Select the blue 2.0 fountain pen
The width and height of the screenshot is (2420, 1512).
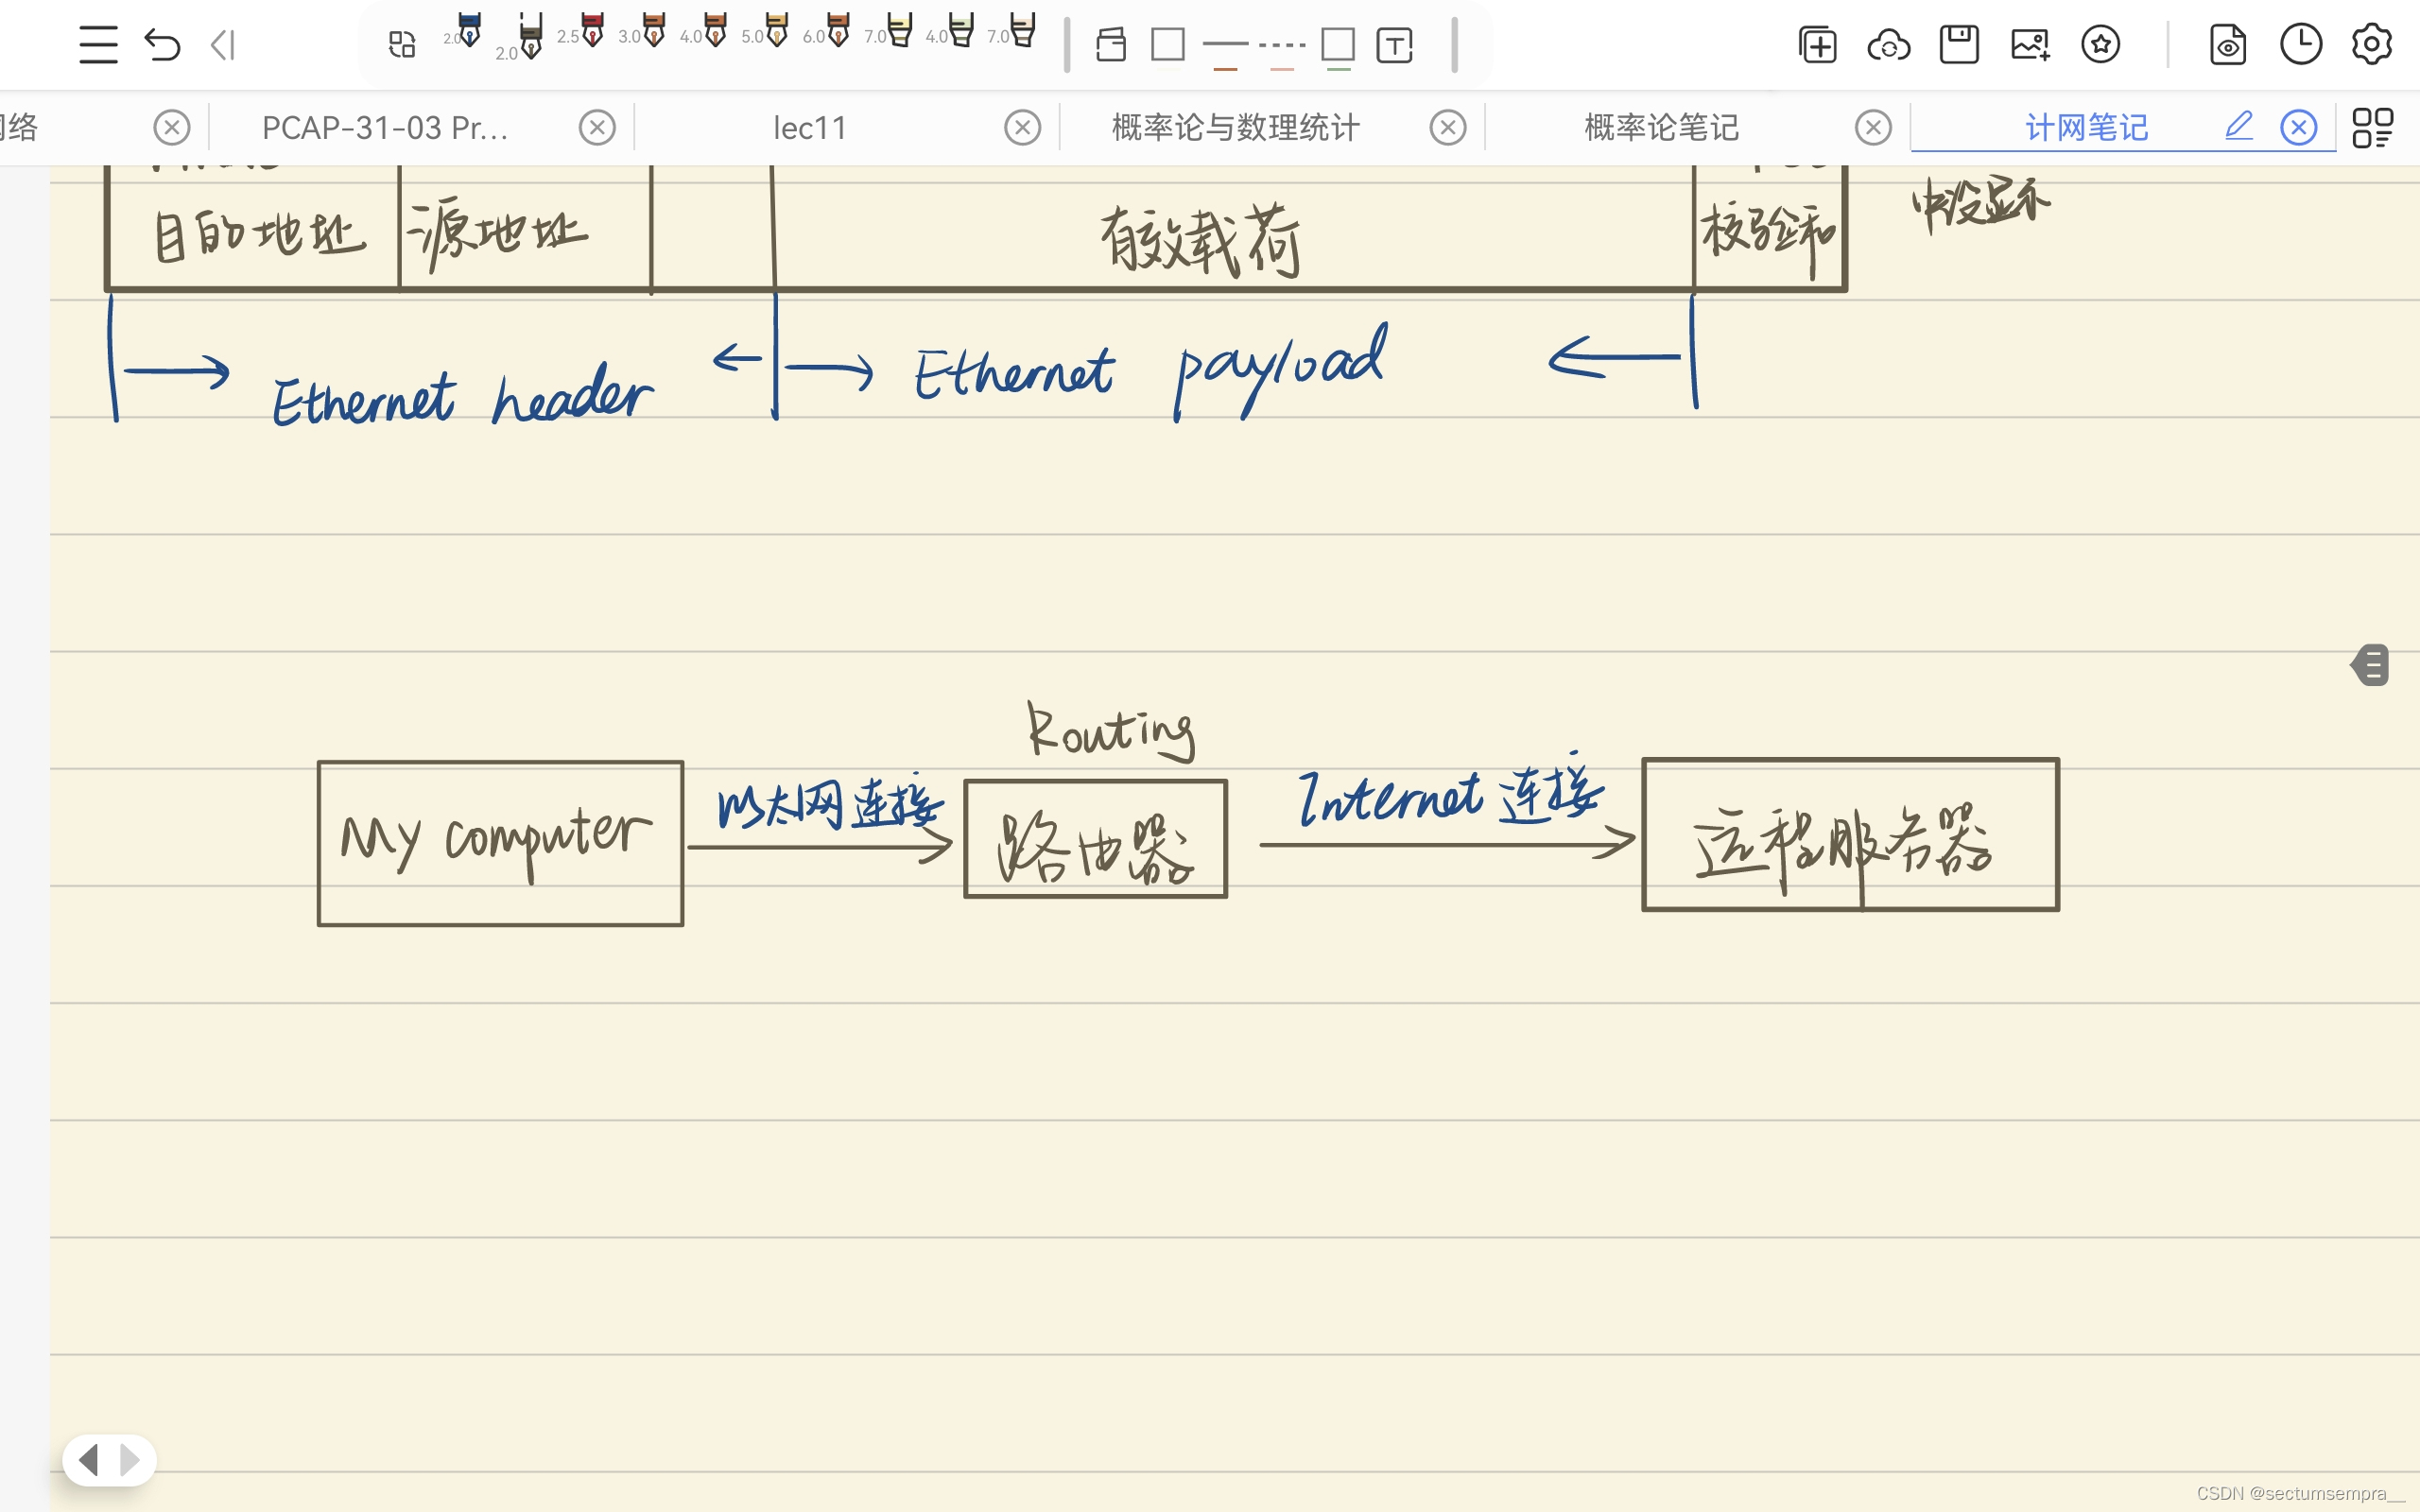(468, 32)
